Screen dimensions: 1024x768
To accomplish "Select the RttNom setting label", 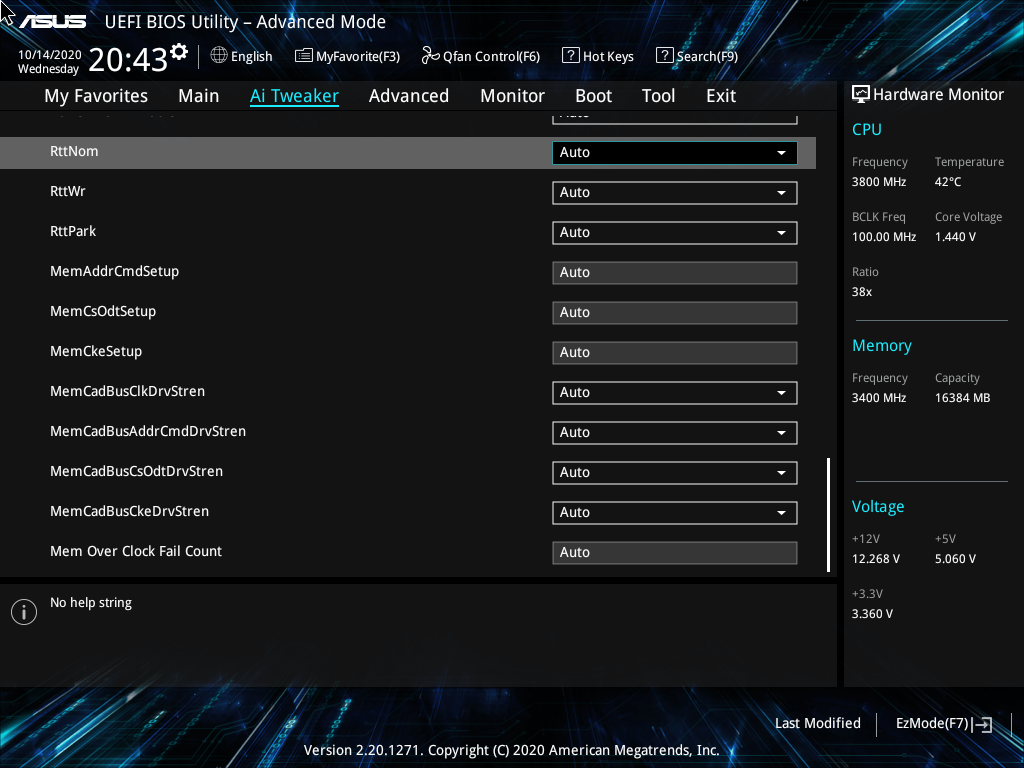I will 74,151.
